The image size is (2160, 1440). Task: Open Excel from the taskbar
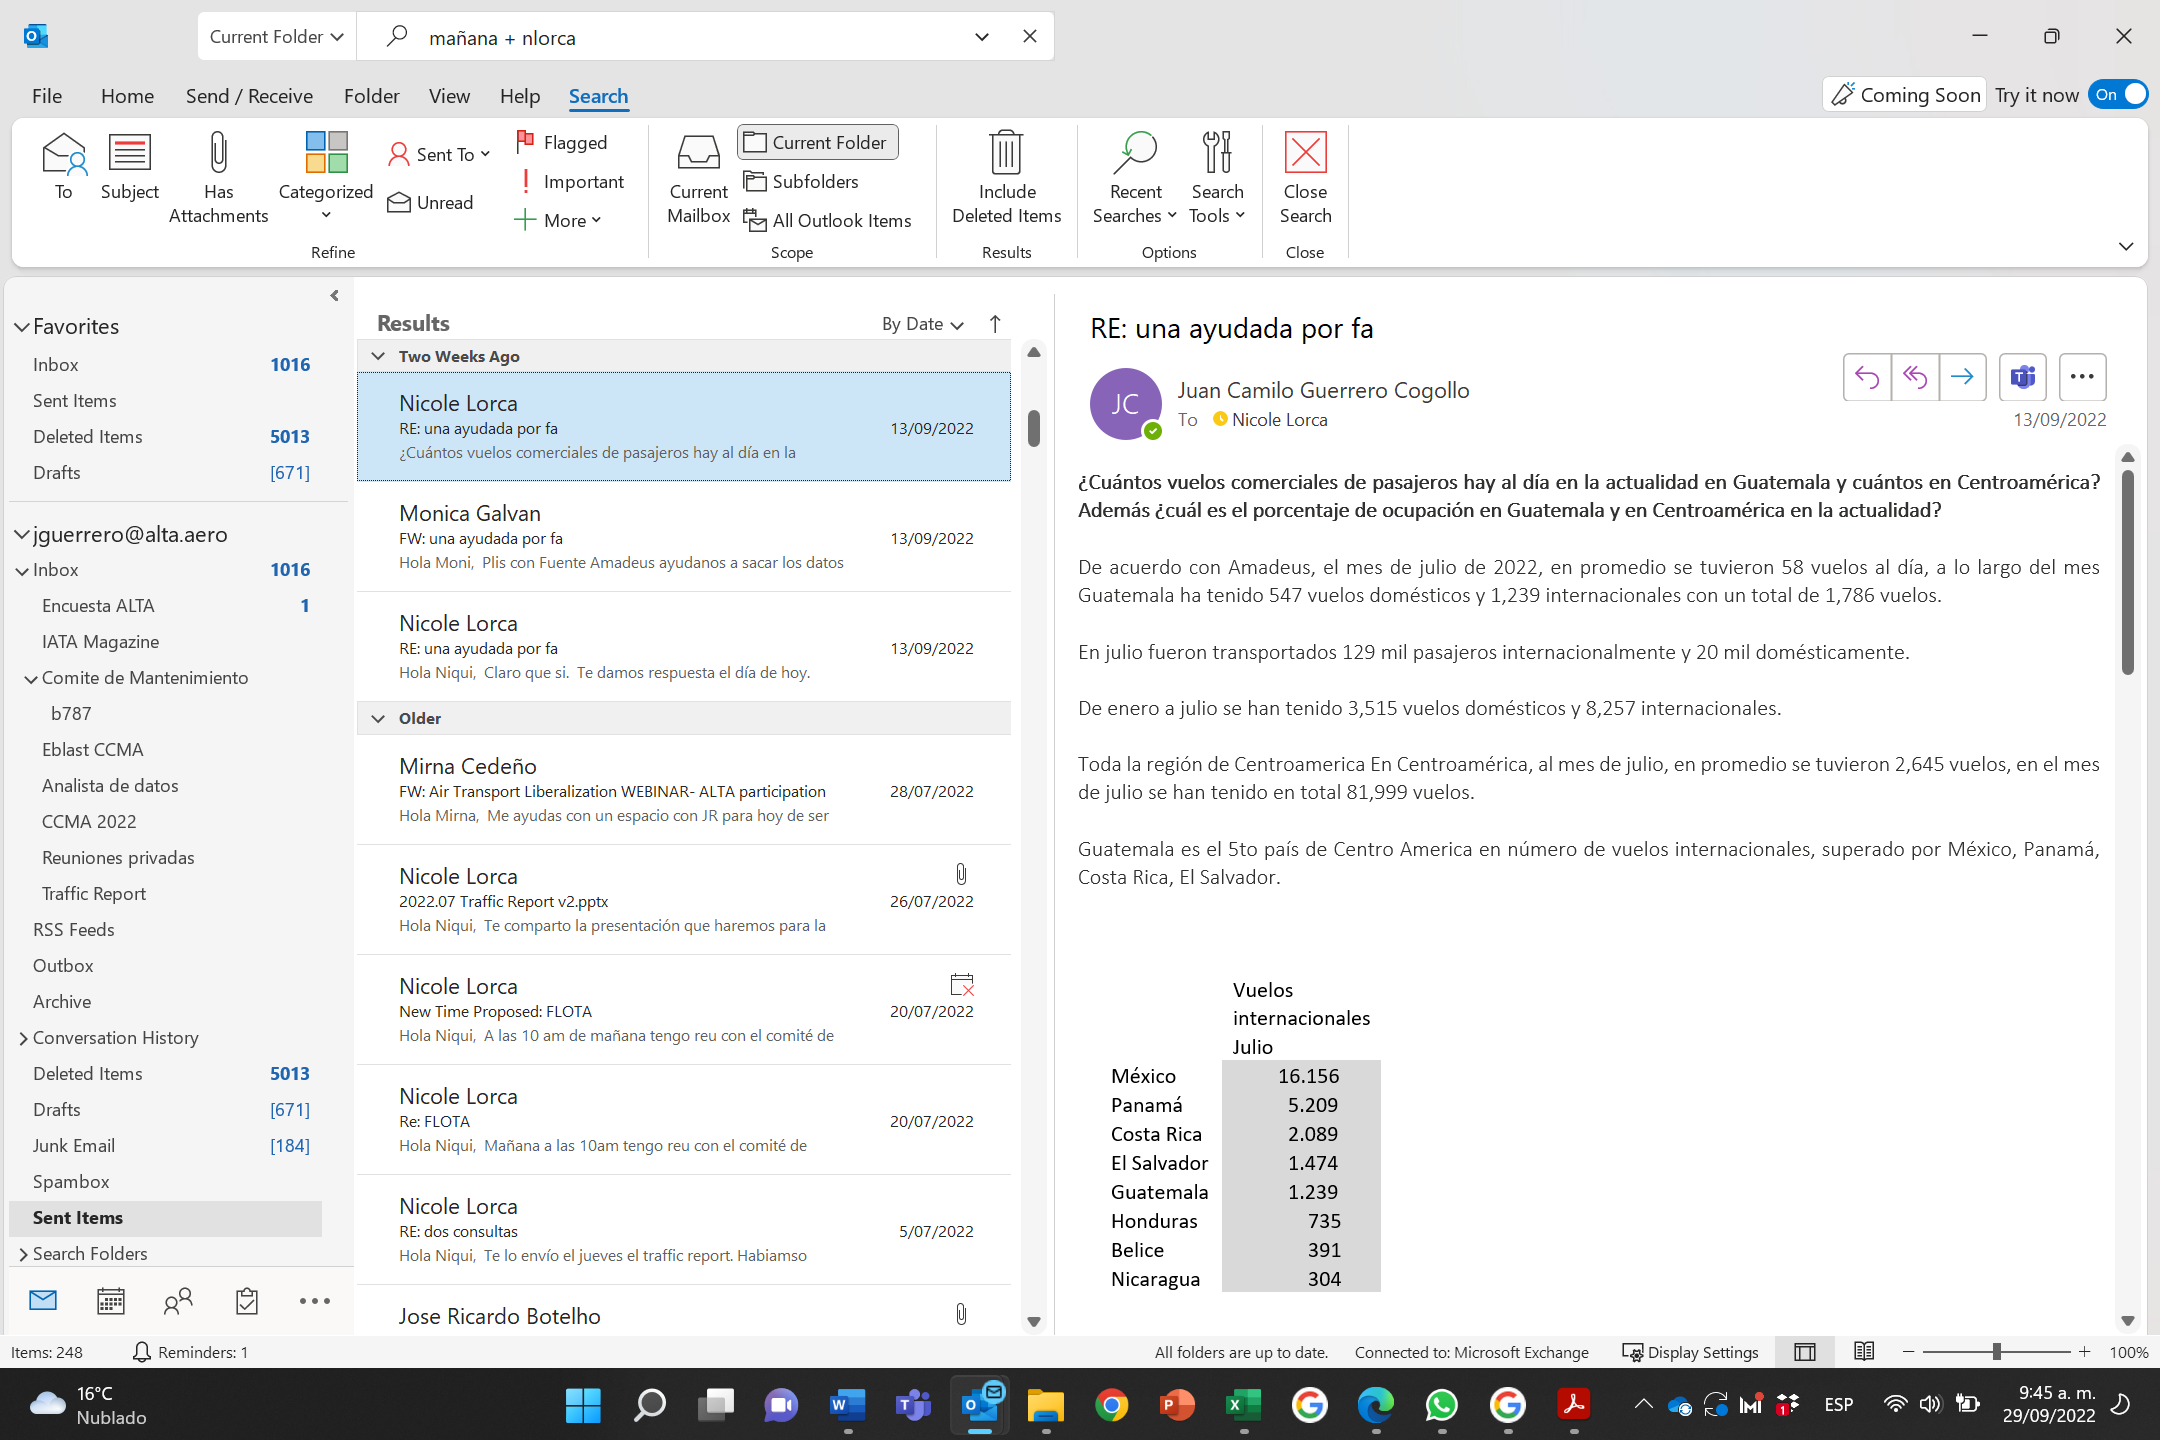(1243, 1405)
